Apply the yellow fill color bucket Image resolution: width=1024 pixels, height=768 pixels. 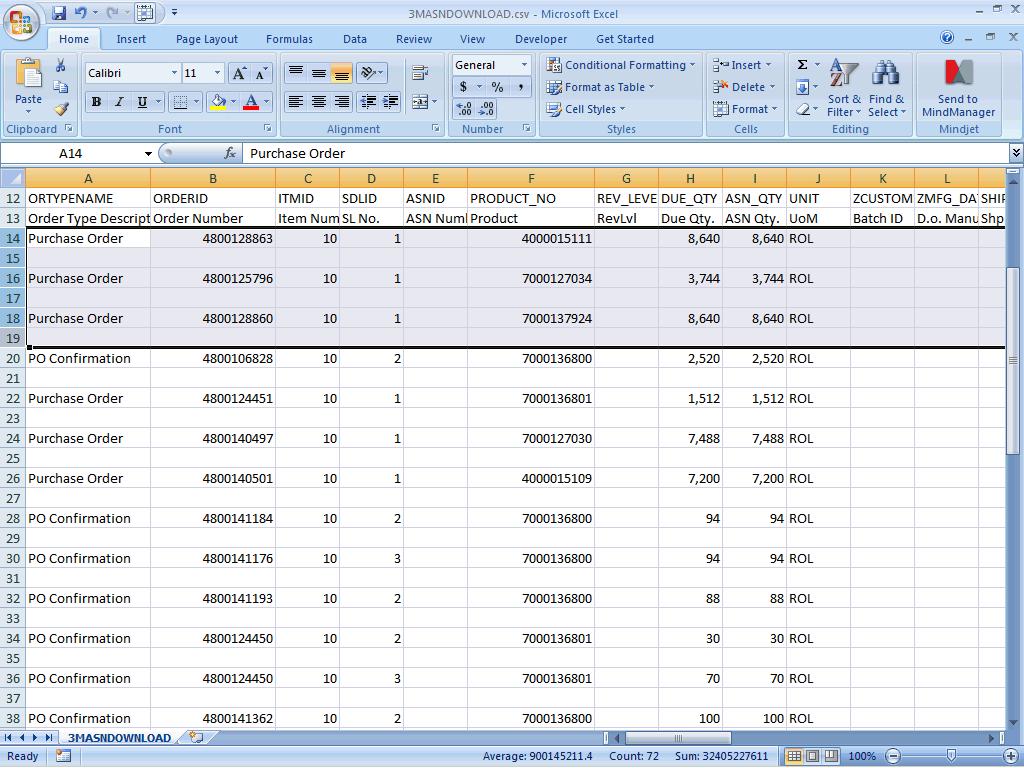(218, 102)
